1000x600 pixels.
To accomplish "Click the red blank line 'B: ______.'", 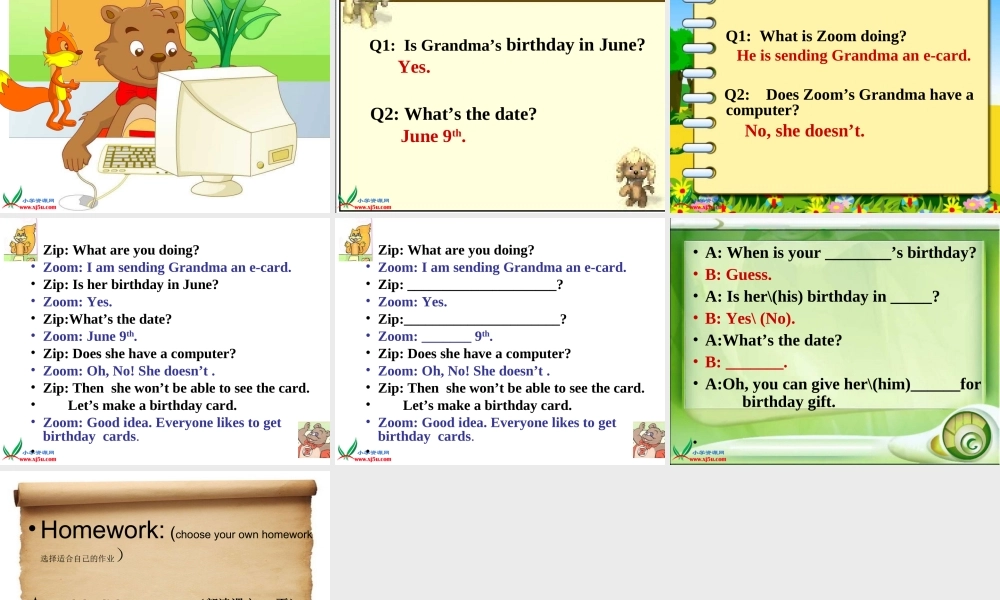I will [746, 362].
